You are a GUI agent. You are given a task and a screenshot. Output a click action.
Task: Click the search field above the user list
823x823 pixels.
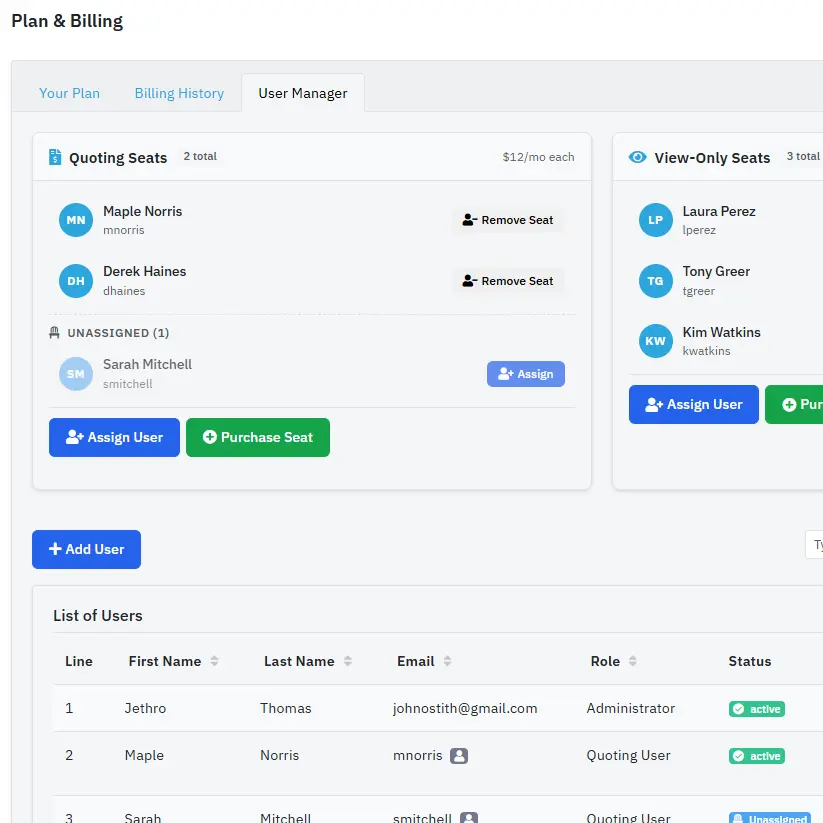pyautogui.click(x=817, y=544)
